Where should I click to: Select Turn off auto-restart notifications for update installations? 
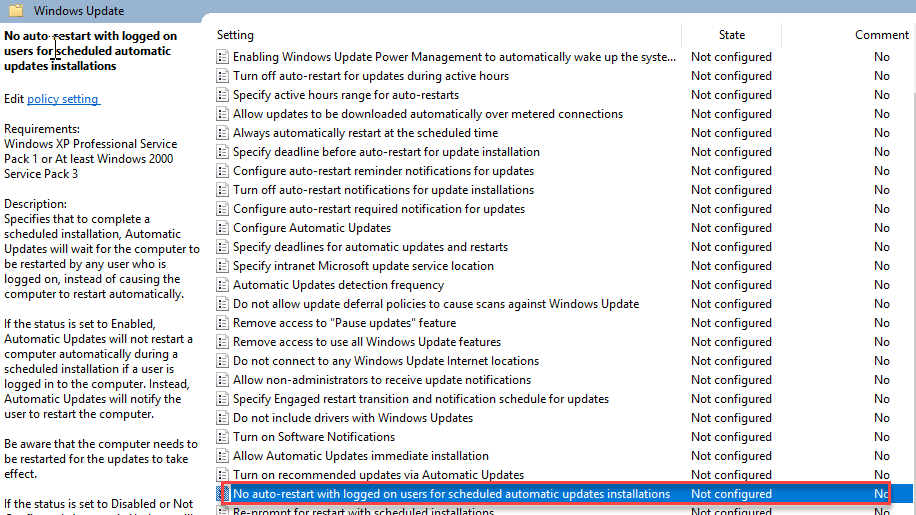coord(383,190)
